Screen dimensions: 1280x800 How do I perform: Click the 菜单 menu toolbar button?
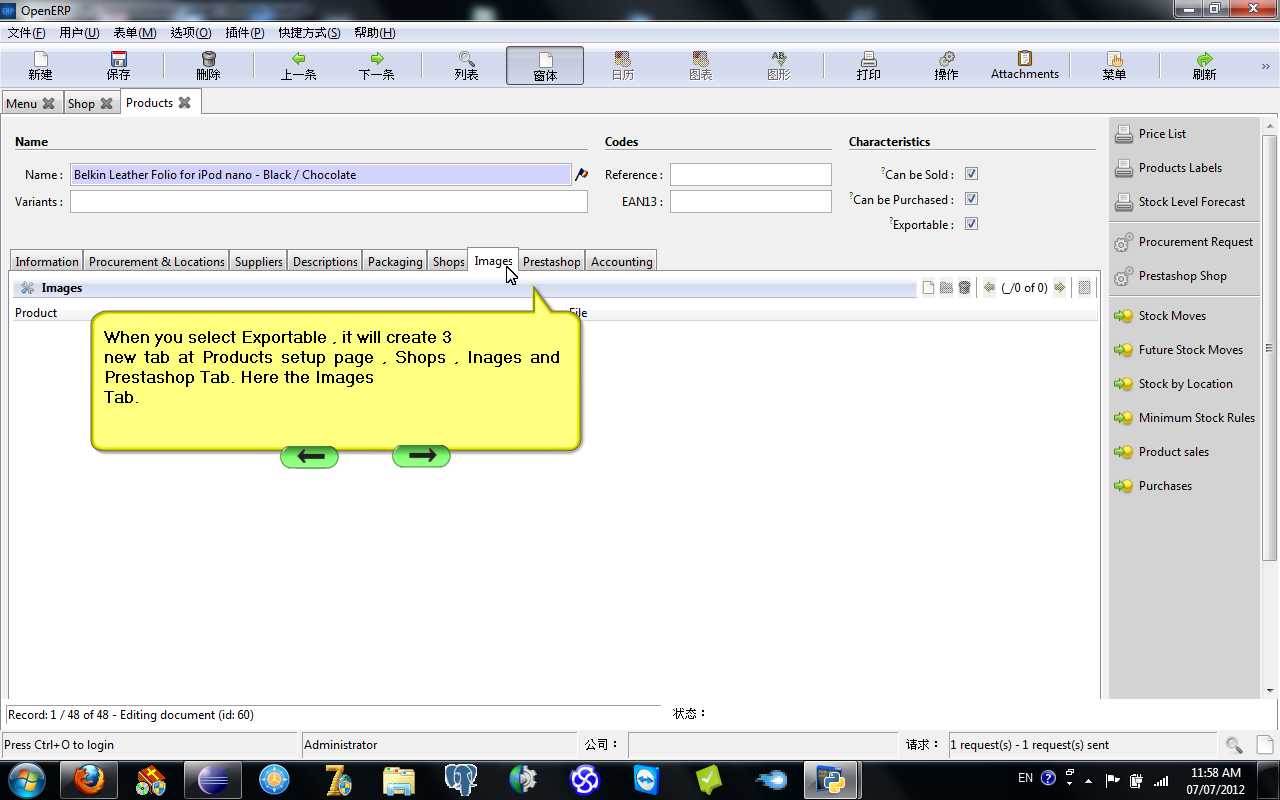(x=1114, y=66)
